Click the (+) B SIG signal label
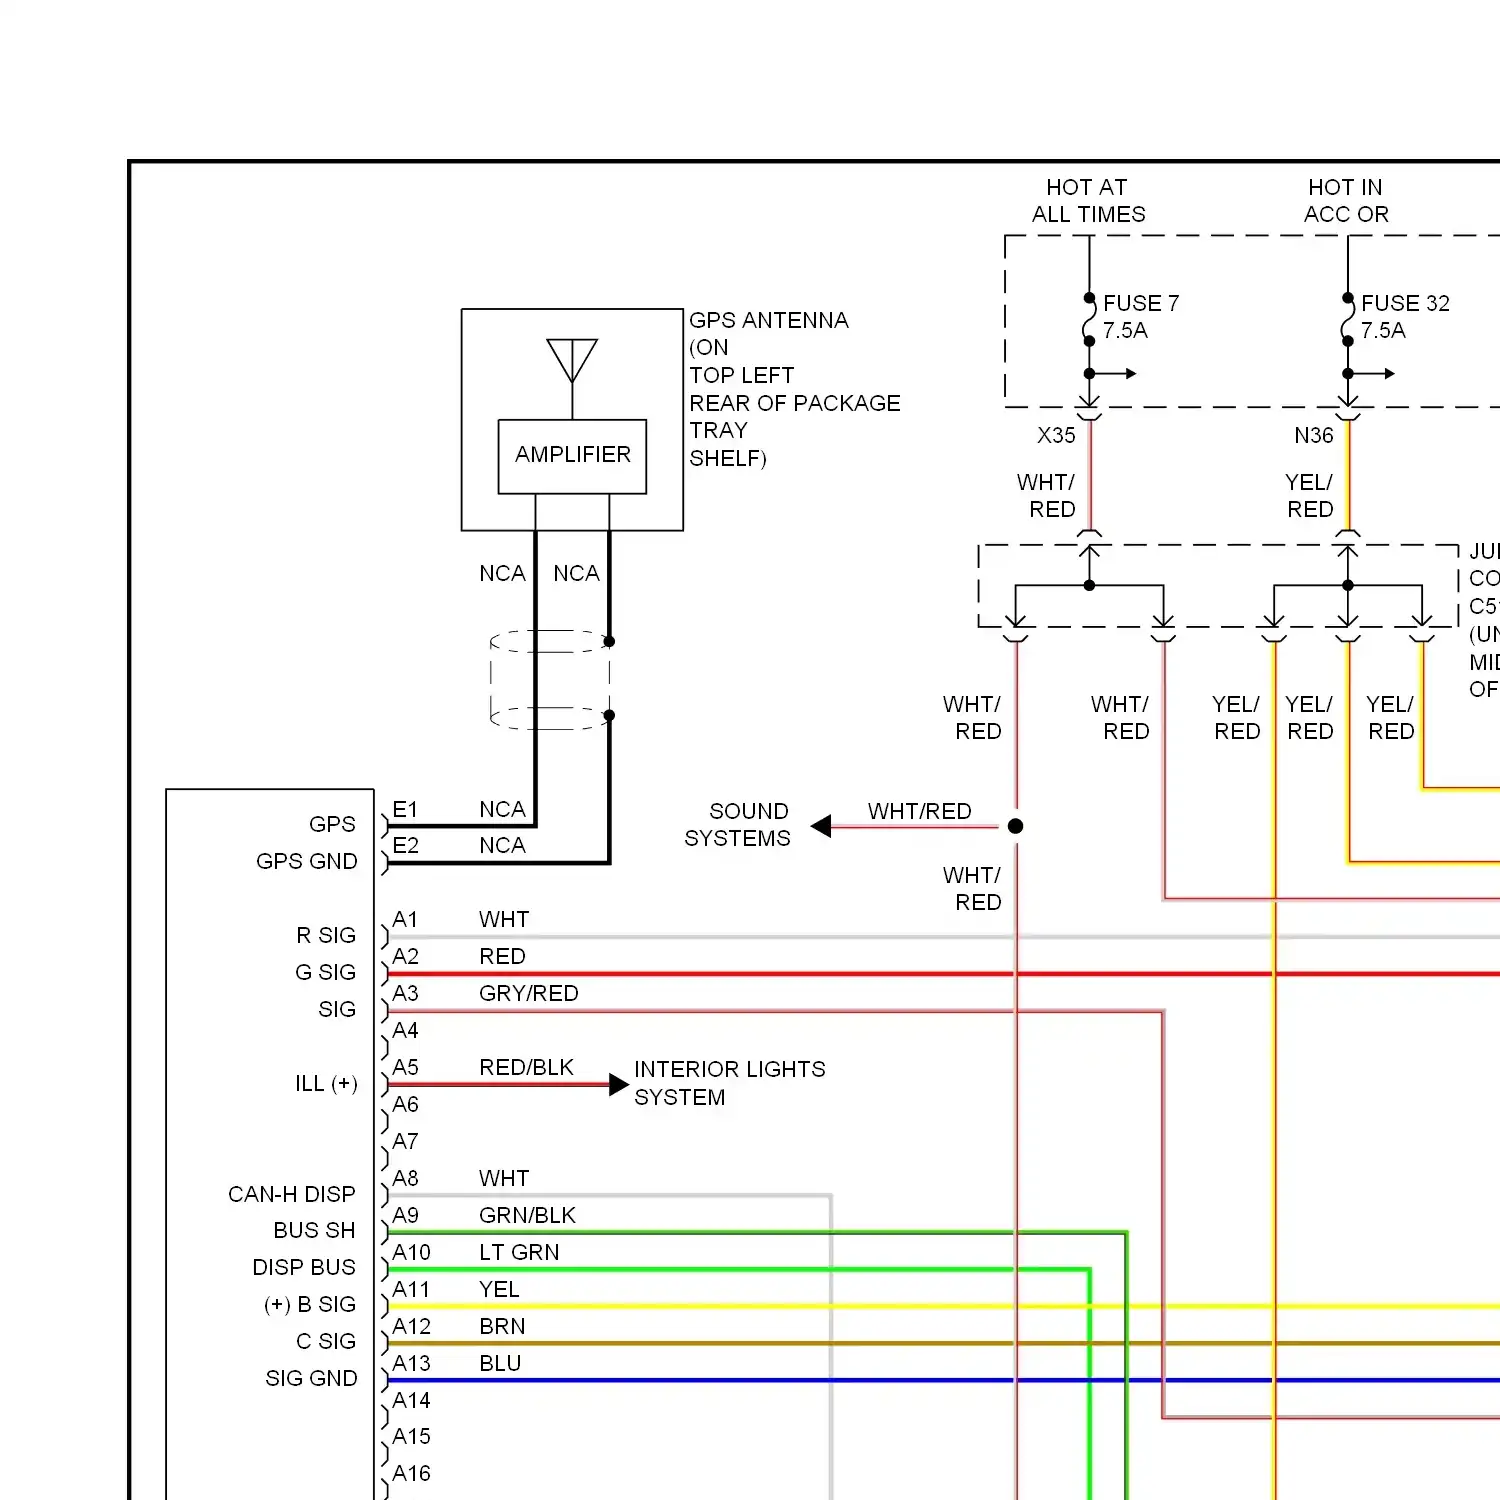1500x1500 pixels. pyautogui.click(x=310, y=1305)
